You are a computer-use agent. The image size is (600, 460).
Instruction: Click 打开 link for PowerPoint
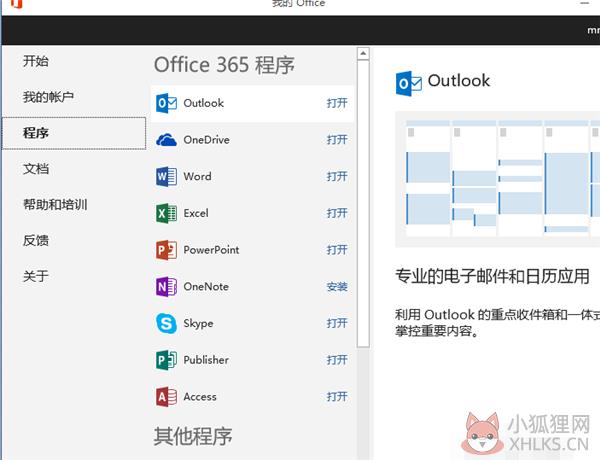337,250
